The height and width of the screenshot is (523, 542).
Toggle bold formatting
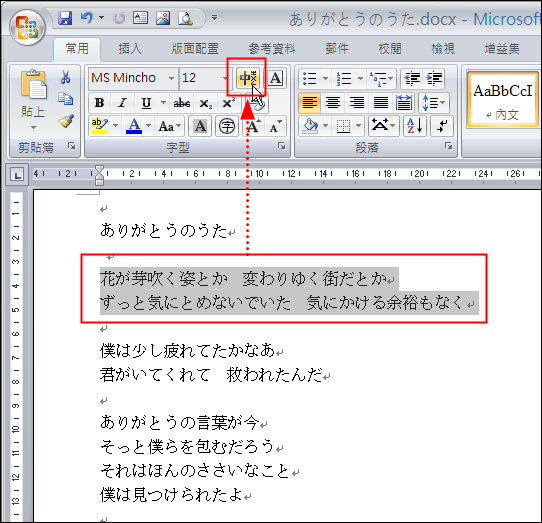[x=100, y=103]
